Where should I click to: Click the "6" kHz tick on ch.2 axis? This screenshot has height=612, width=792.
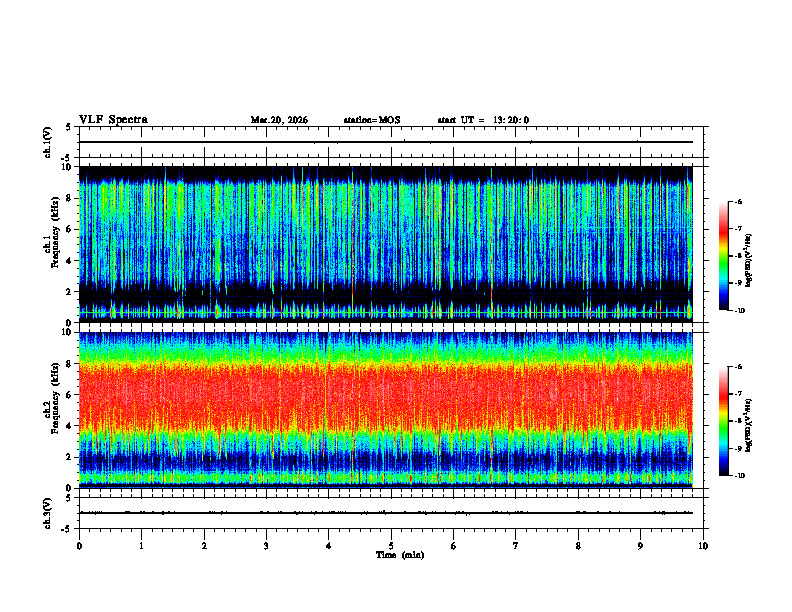[69, 395]
